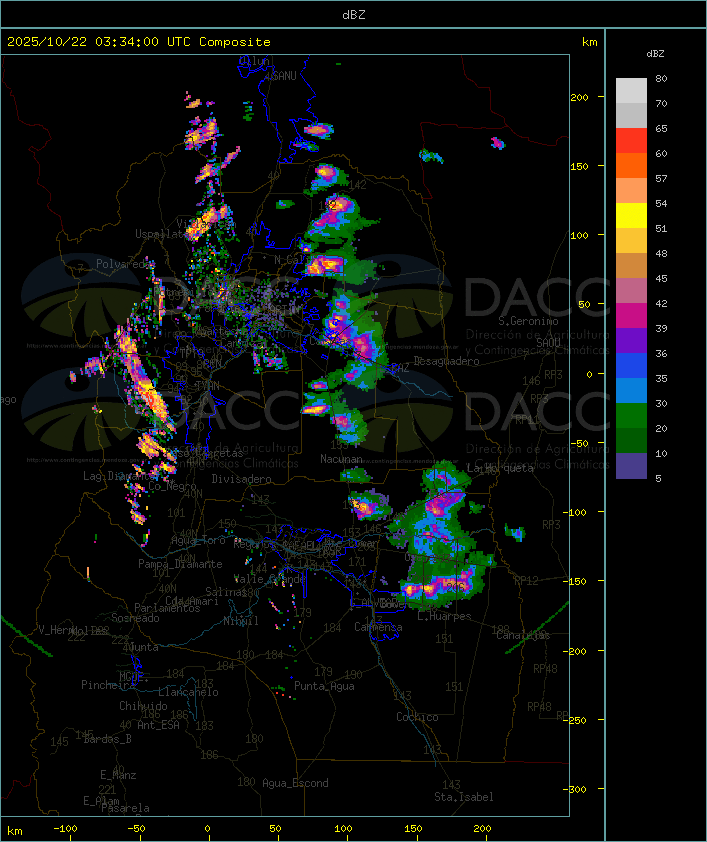Click the 'dBZ' title in top bar

pos(354,15)
